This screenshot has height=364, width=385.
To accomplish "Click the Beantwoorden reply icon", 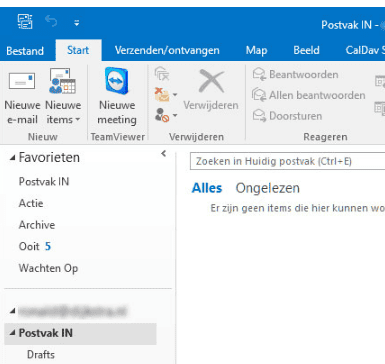I will tap(259, 74).
